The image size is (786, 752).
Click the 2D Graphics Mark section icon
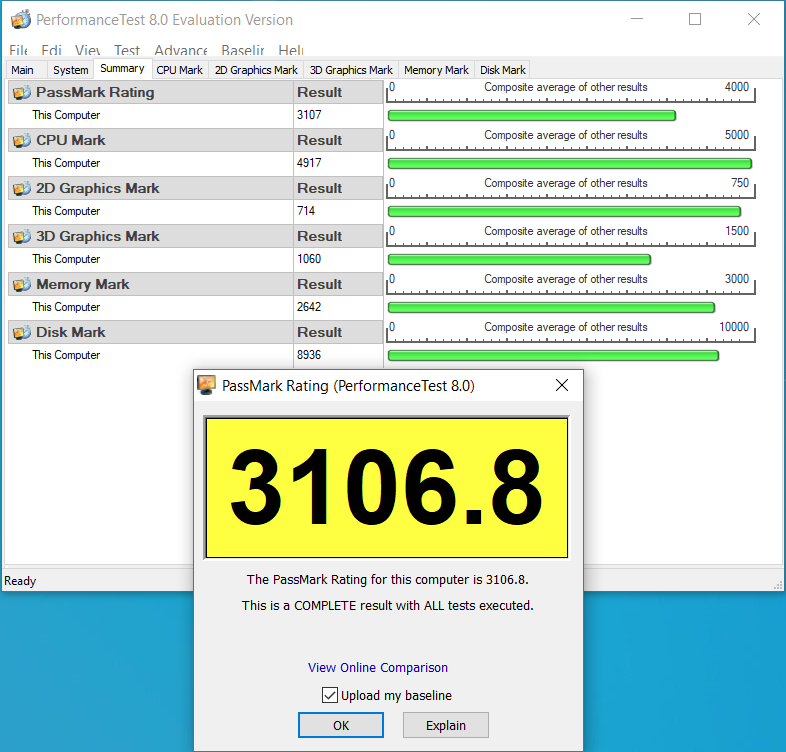[x=22, y=189]
